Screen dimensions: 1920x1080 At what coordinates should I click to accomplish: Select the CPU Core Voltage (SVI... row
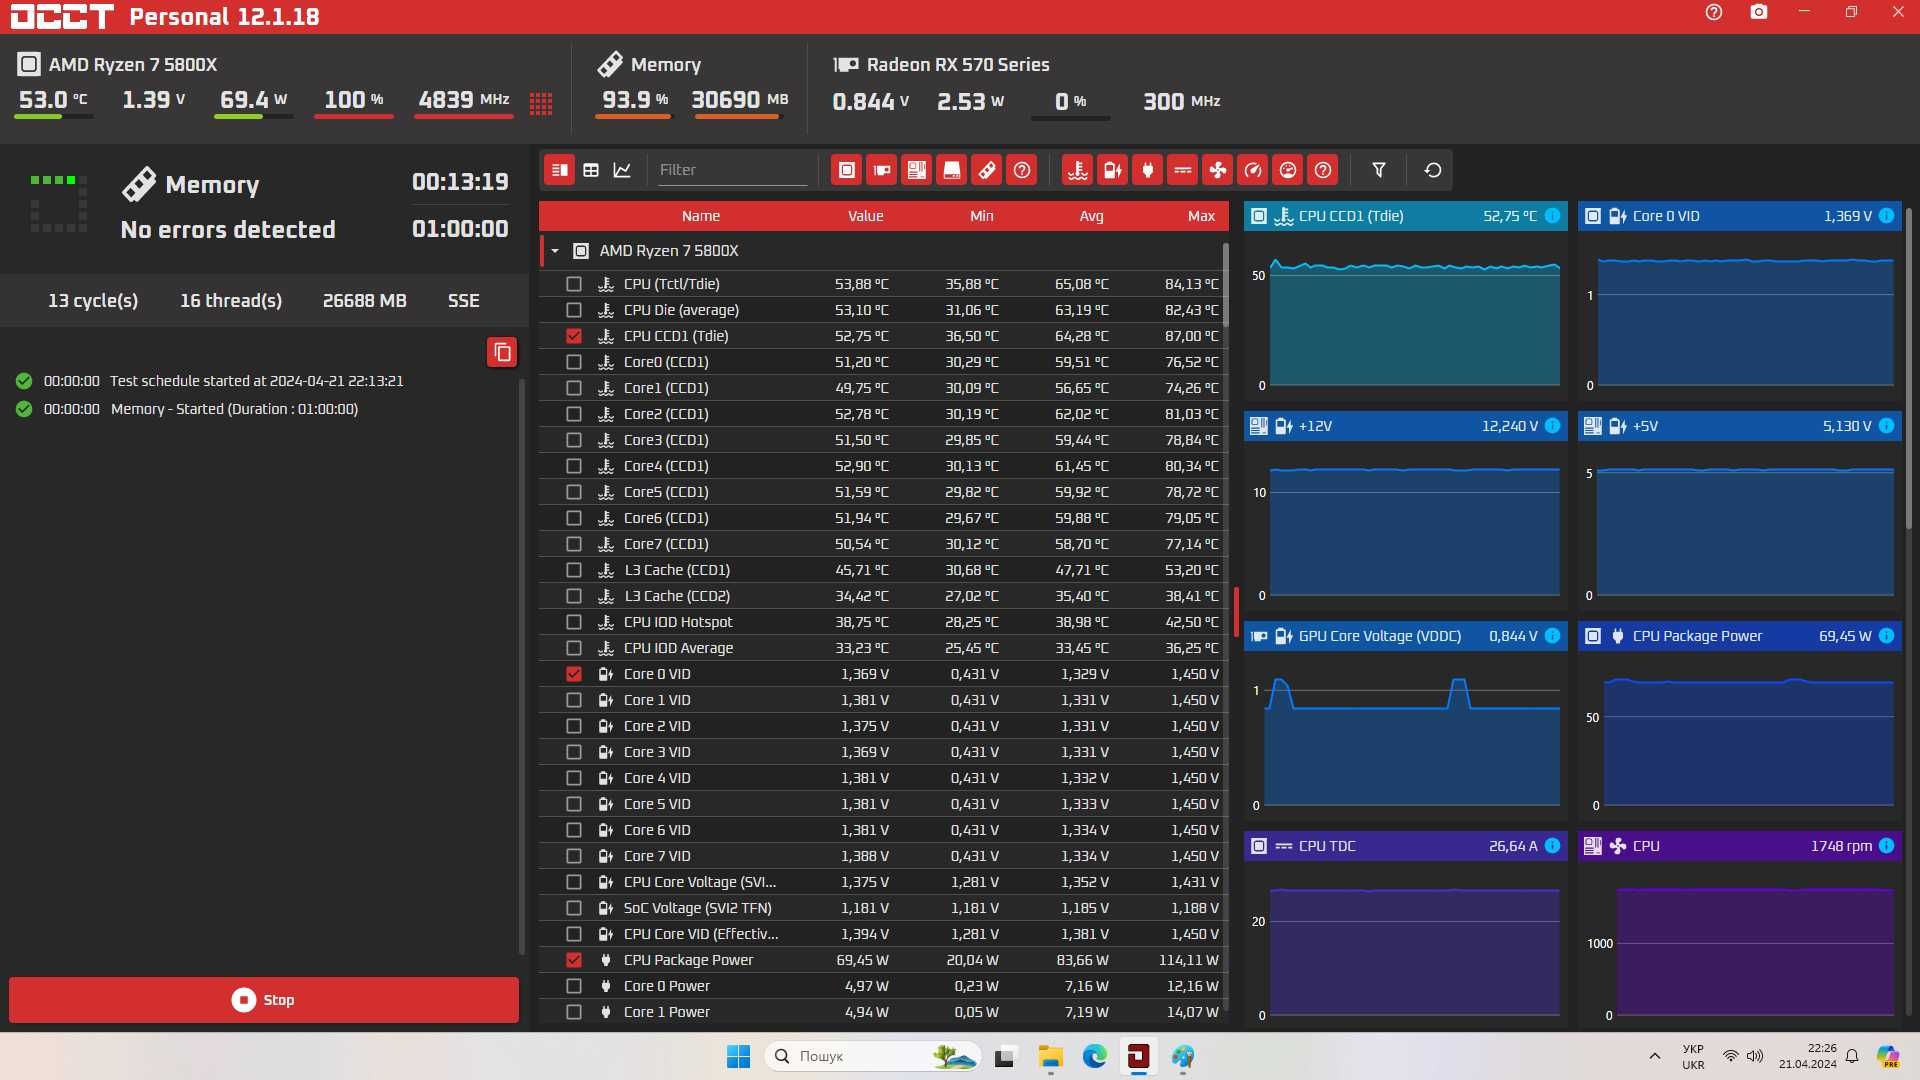884,882
